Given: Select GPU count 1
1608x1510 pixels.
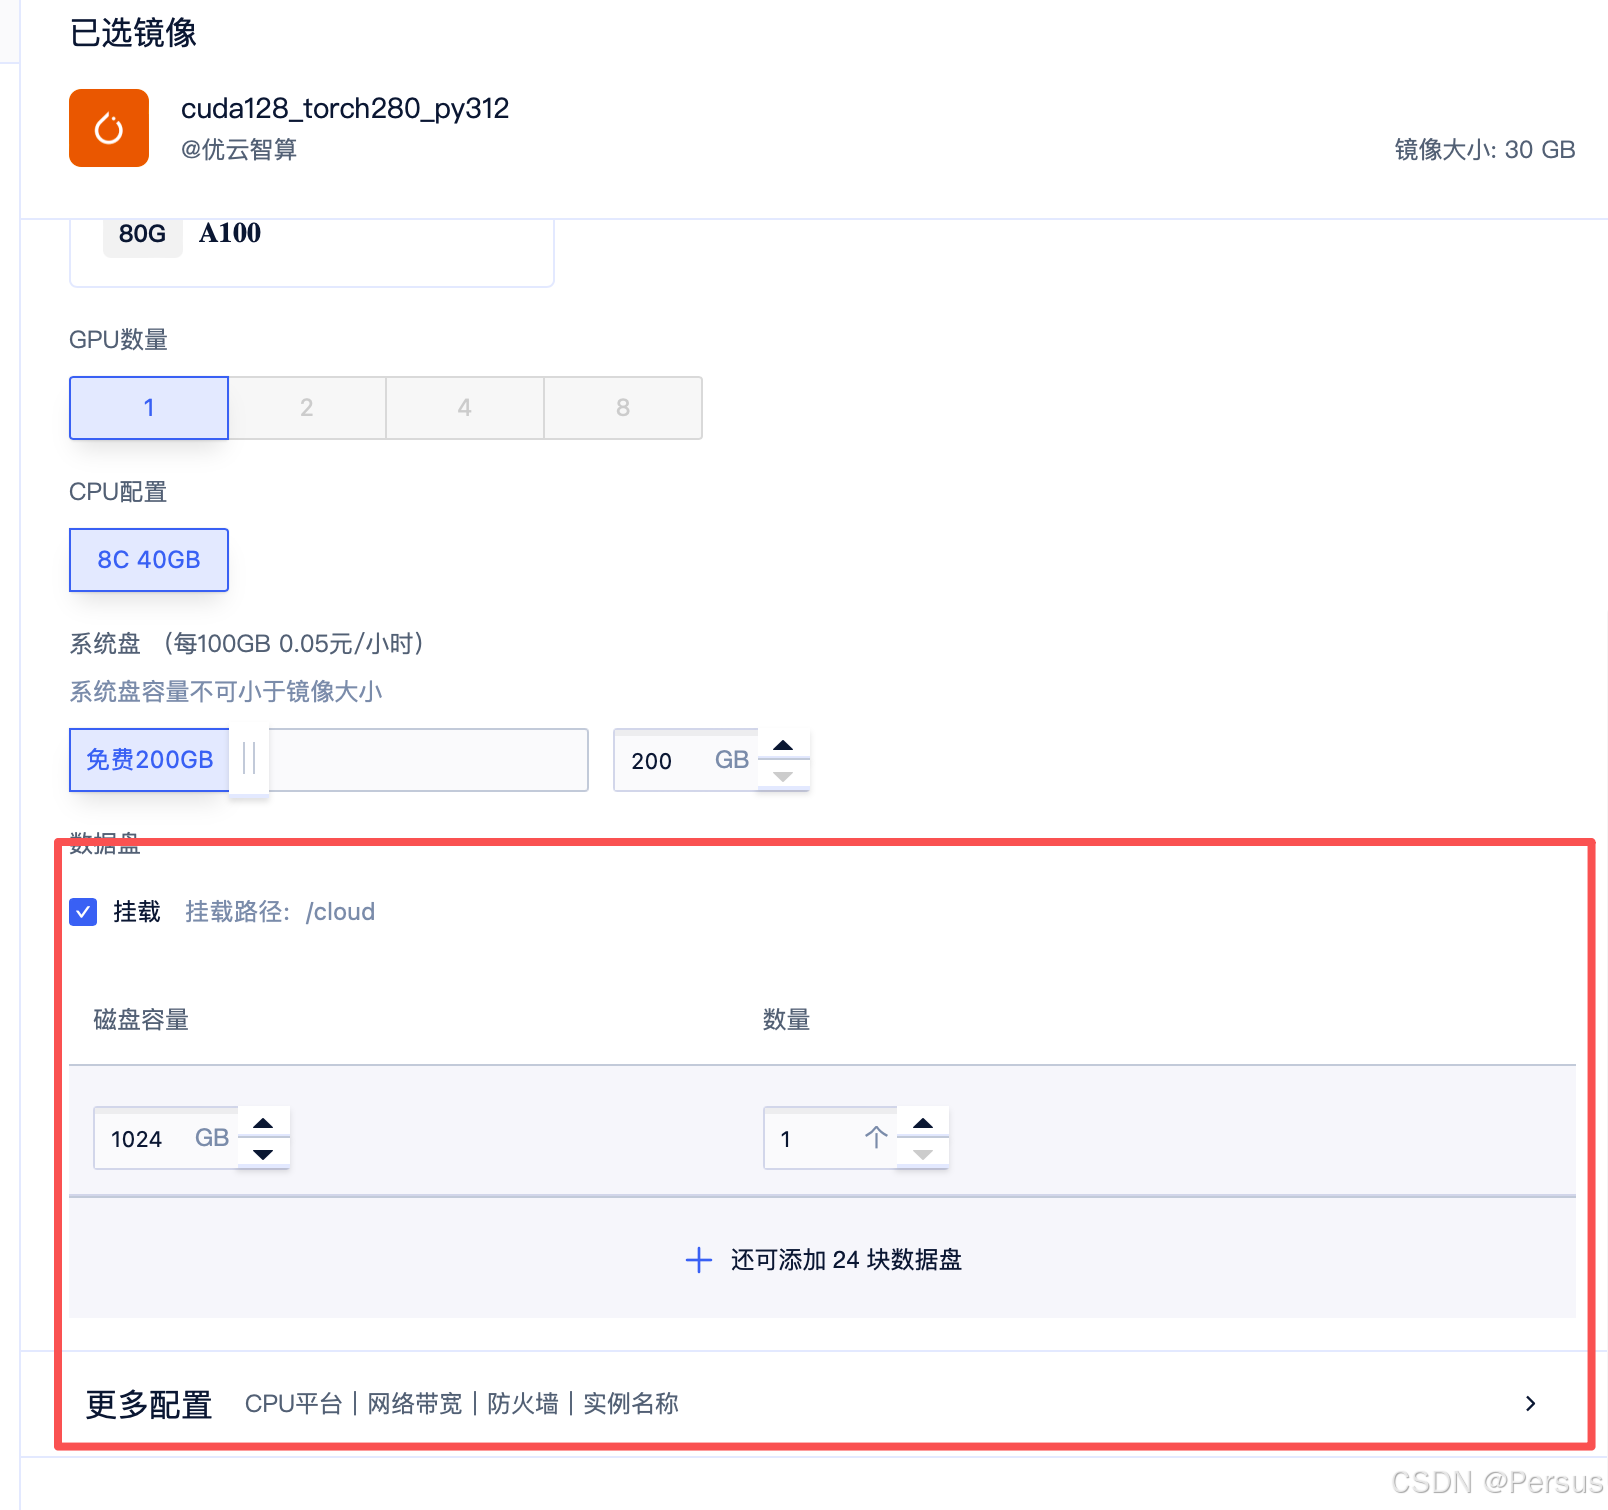Looking at the screenshot, I should [x=149, y=408].
